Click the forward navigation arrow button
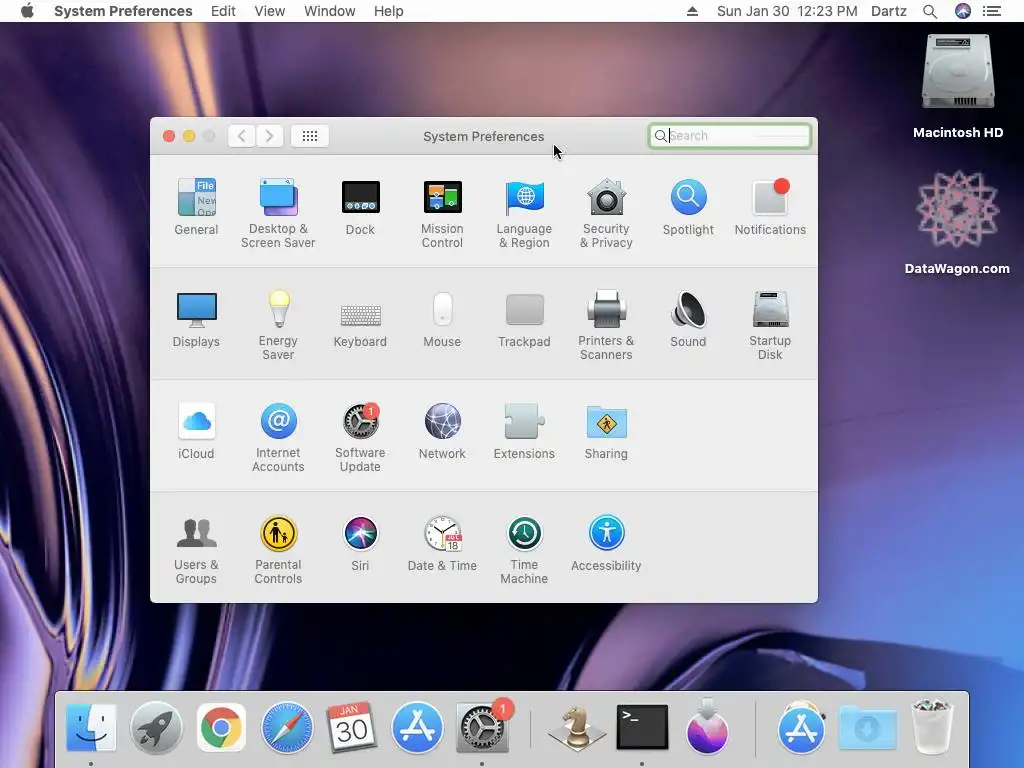 pyautogui.click(x=269, y=136)
